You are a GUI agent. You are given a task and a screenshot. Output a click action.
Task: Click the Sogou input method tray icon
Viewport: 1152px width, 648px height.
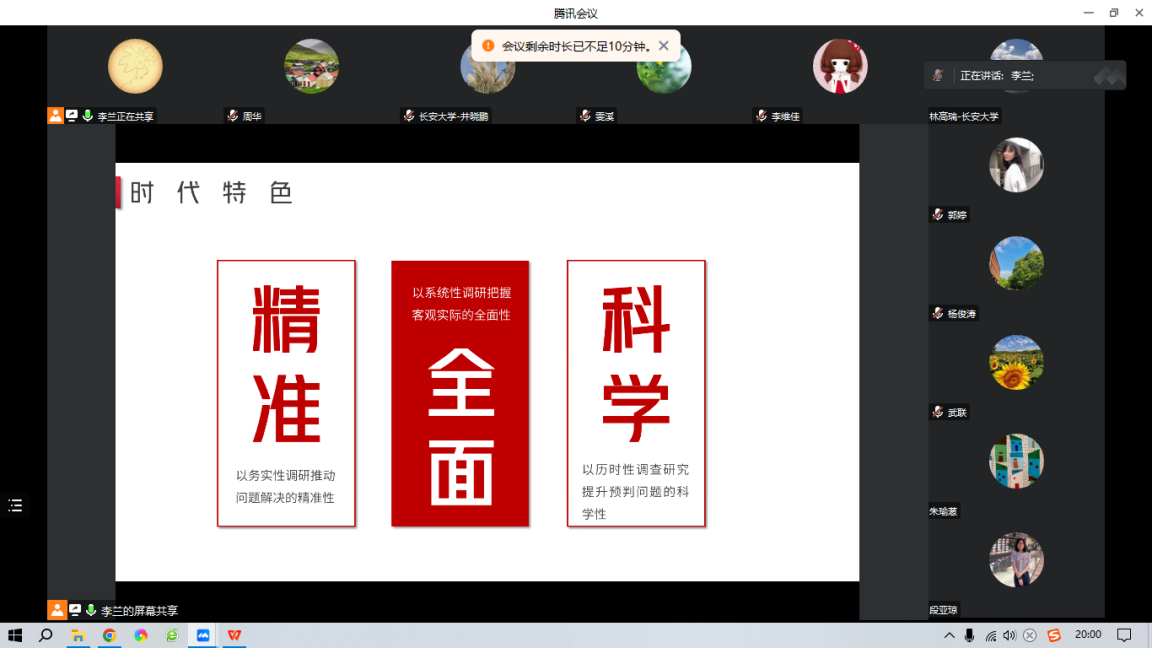[1054, 635]
